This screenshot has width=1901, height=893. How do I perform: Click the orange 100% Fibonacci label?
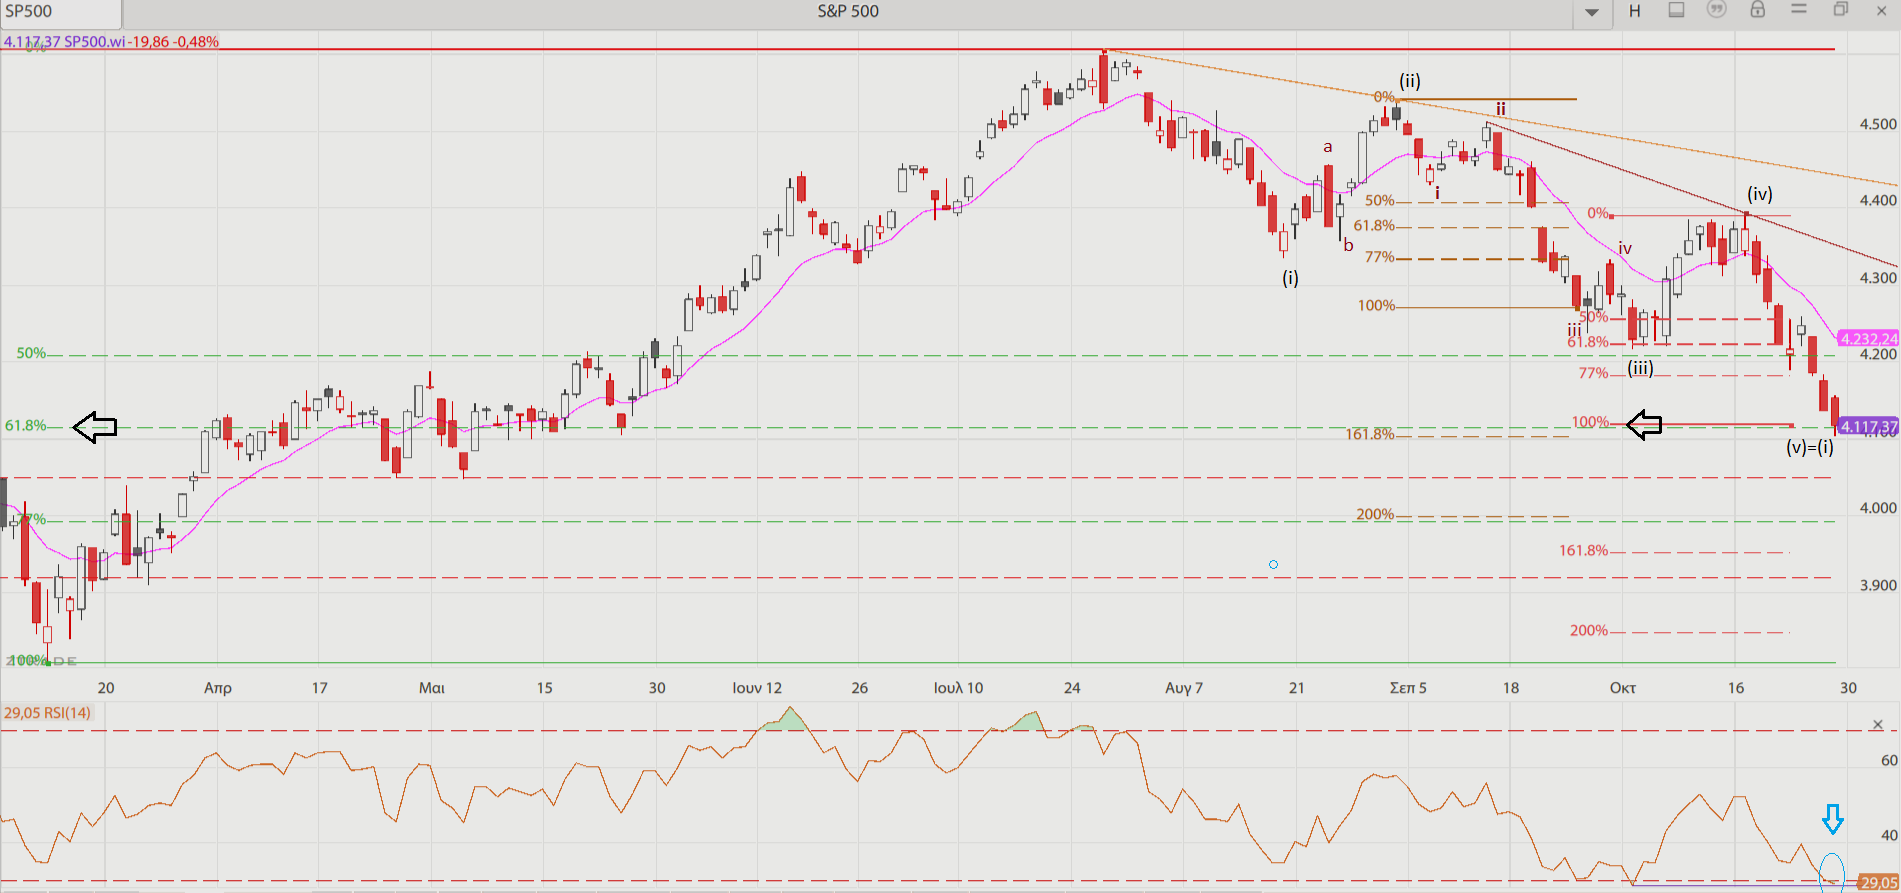[x=1376, y=305]
